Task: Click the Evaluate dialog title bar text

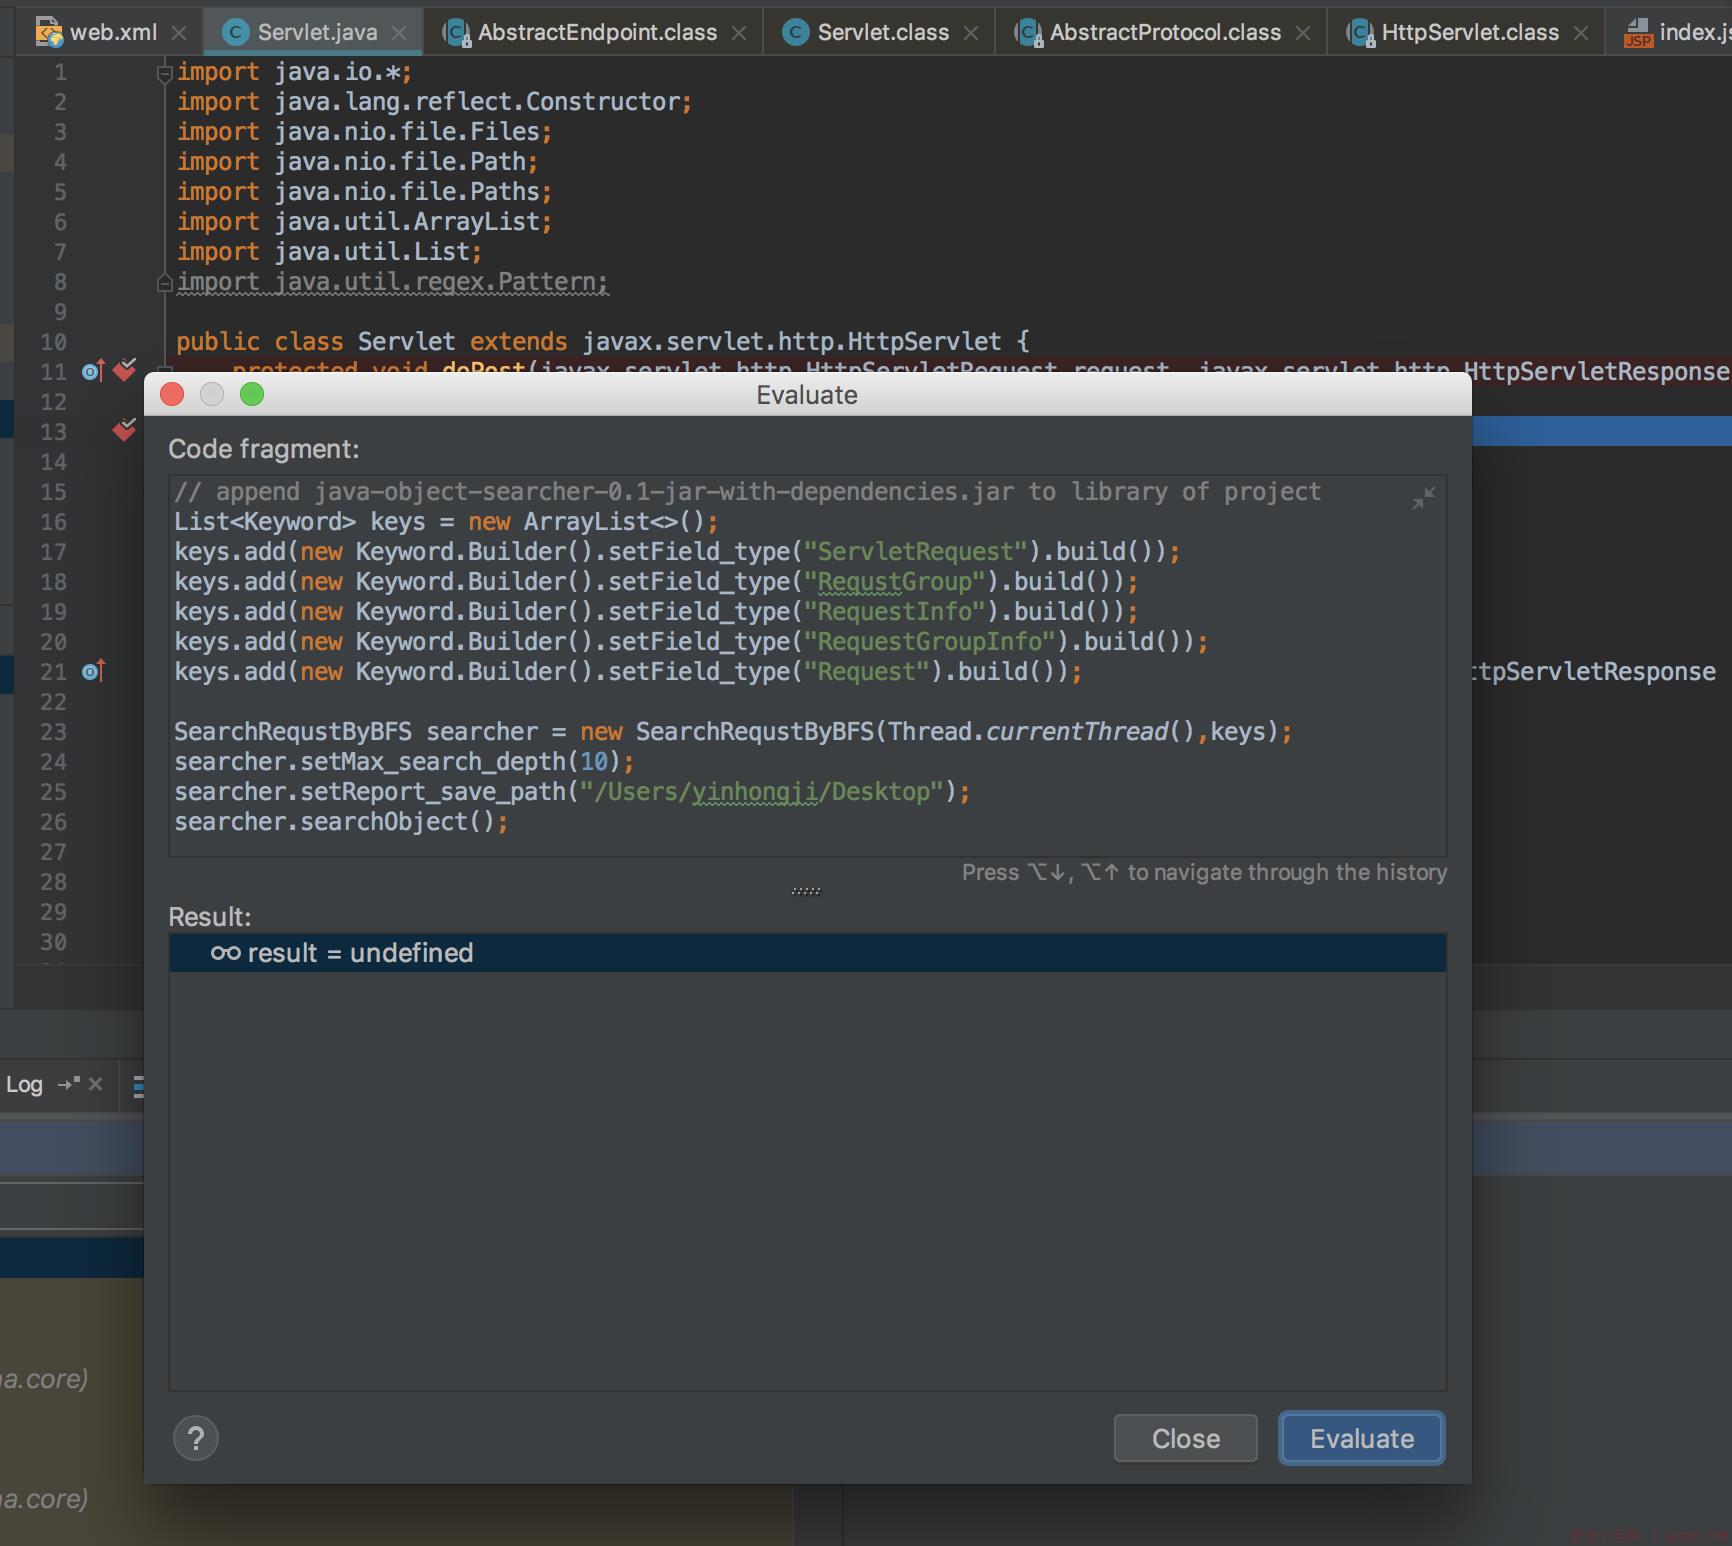Action: [x=807, y=395]
